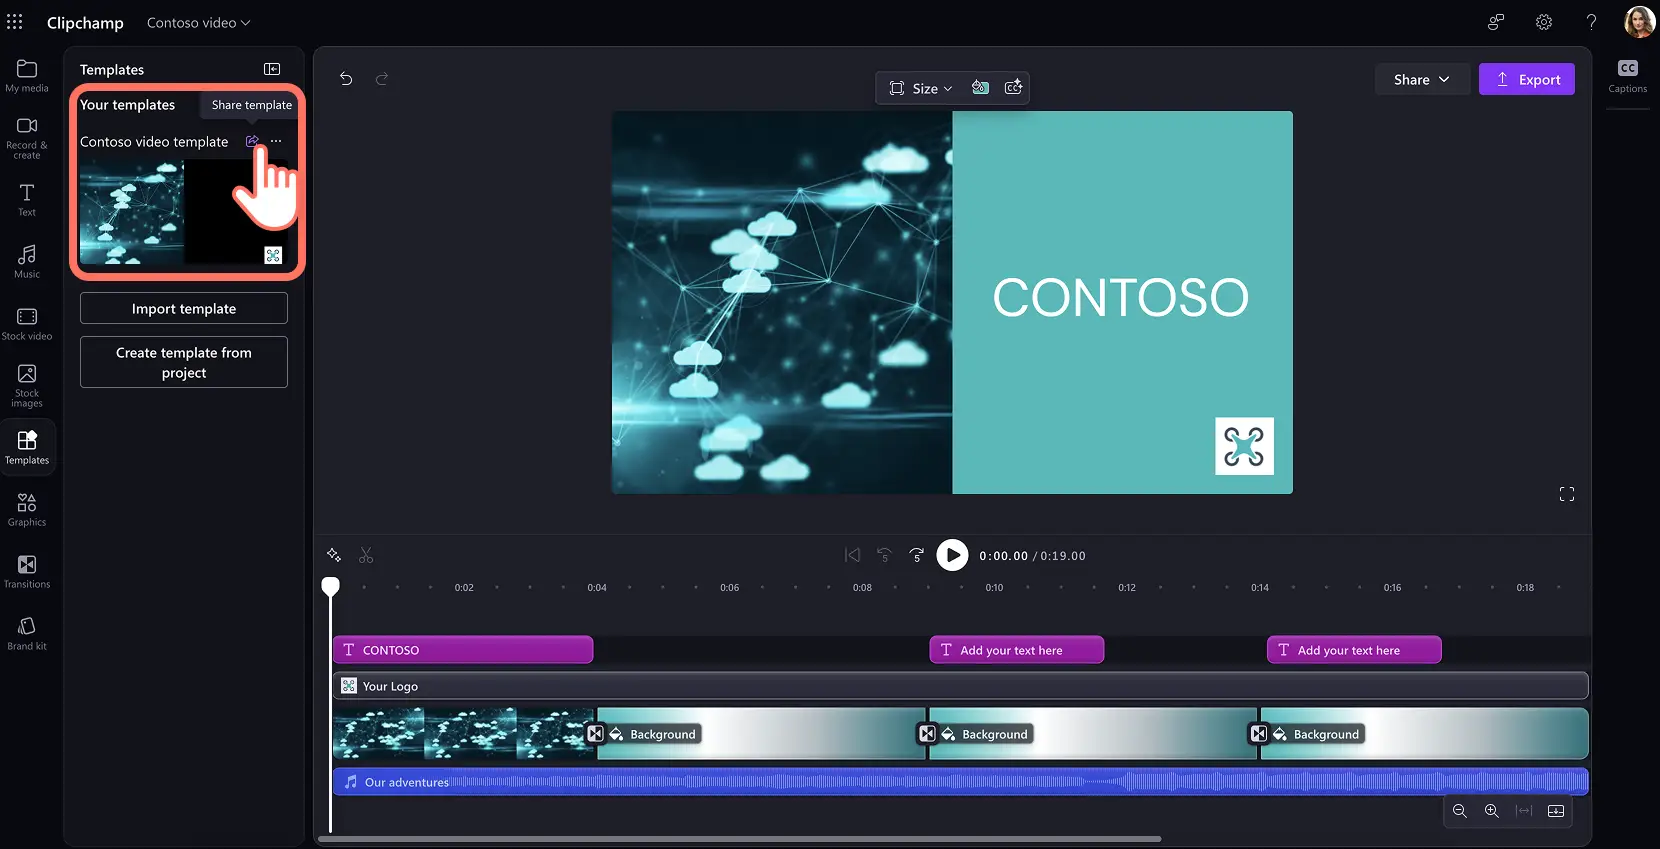Select the second Background clip
This screenshot has width=1660, height=849.
point(1094,733)
